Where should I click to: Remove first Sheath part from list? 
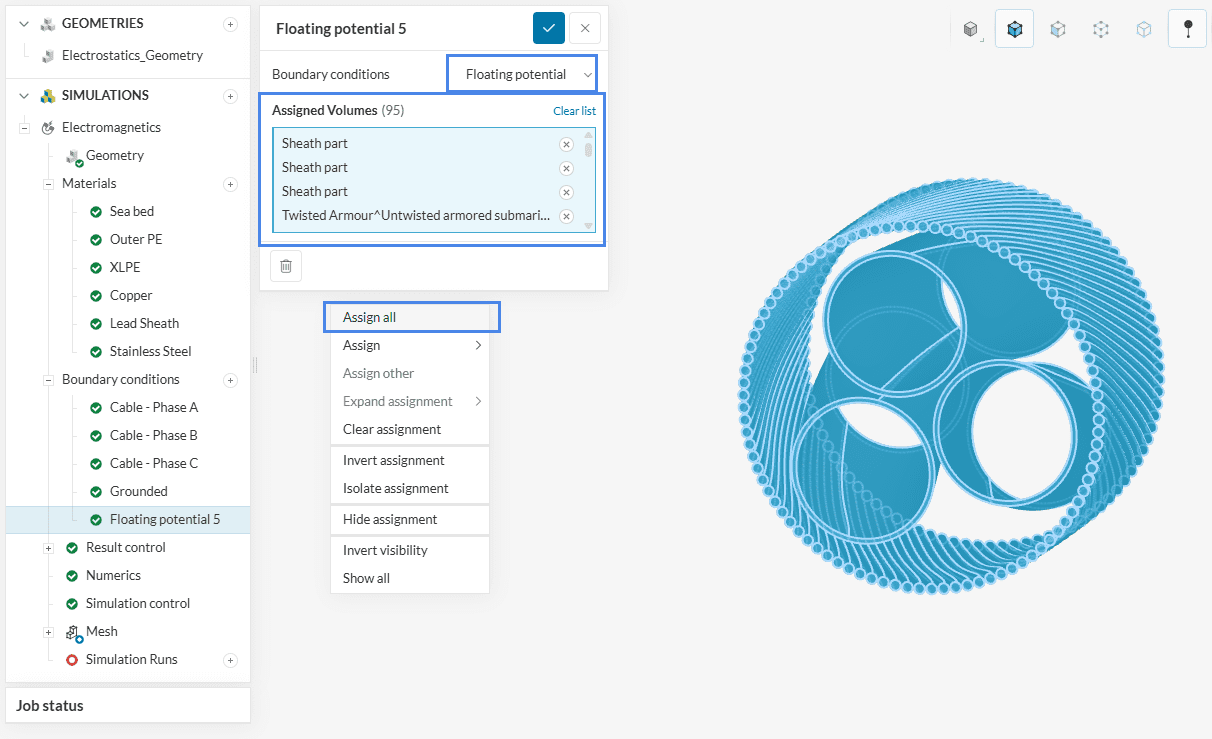(566, 144)
